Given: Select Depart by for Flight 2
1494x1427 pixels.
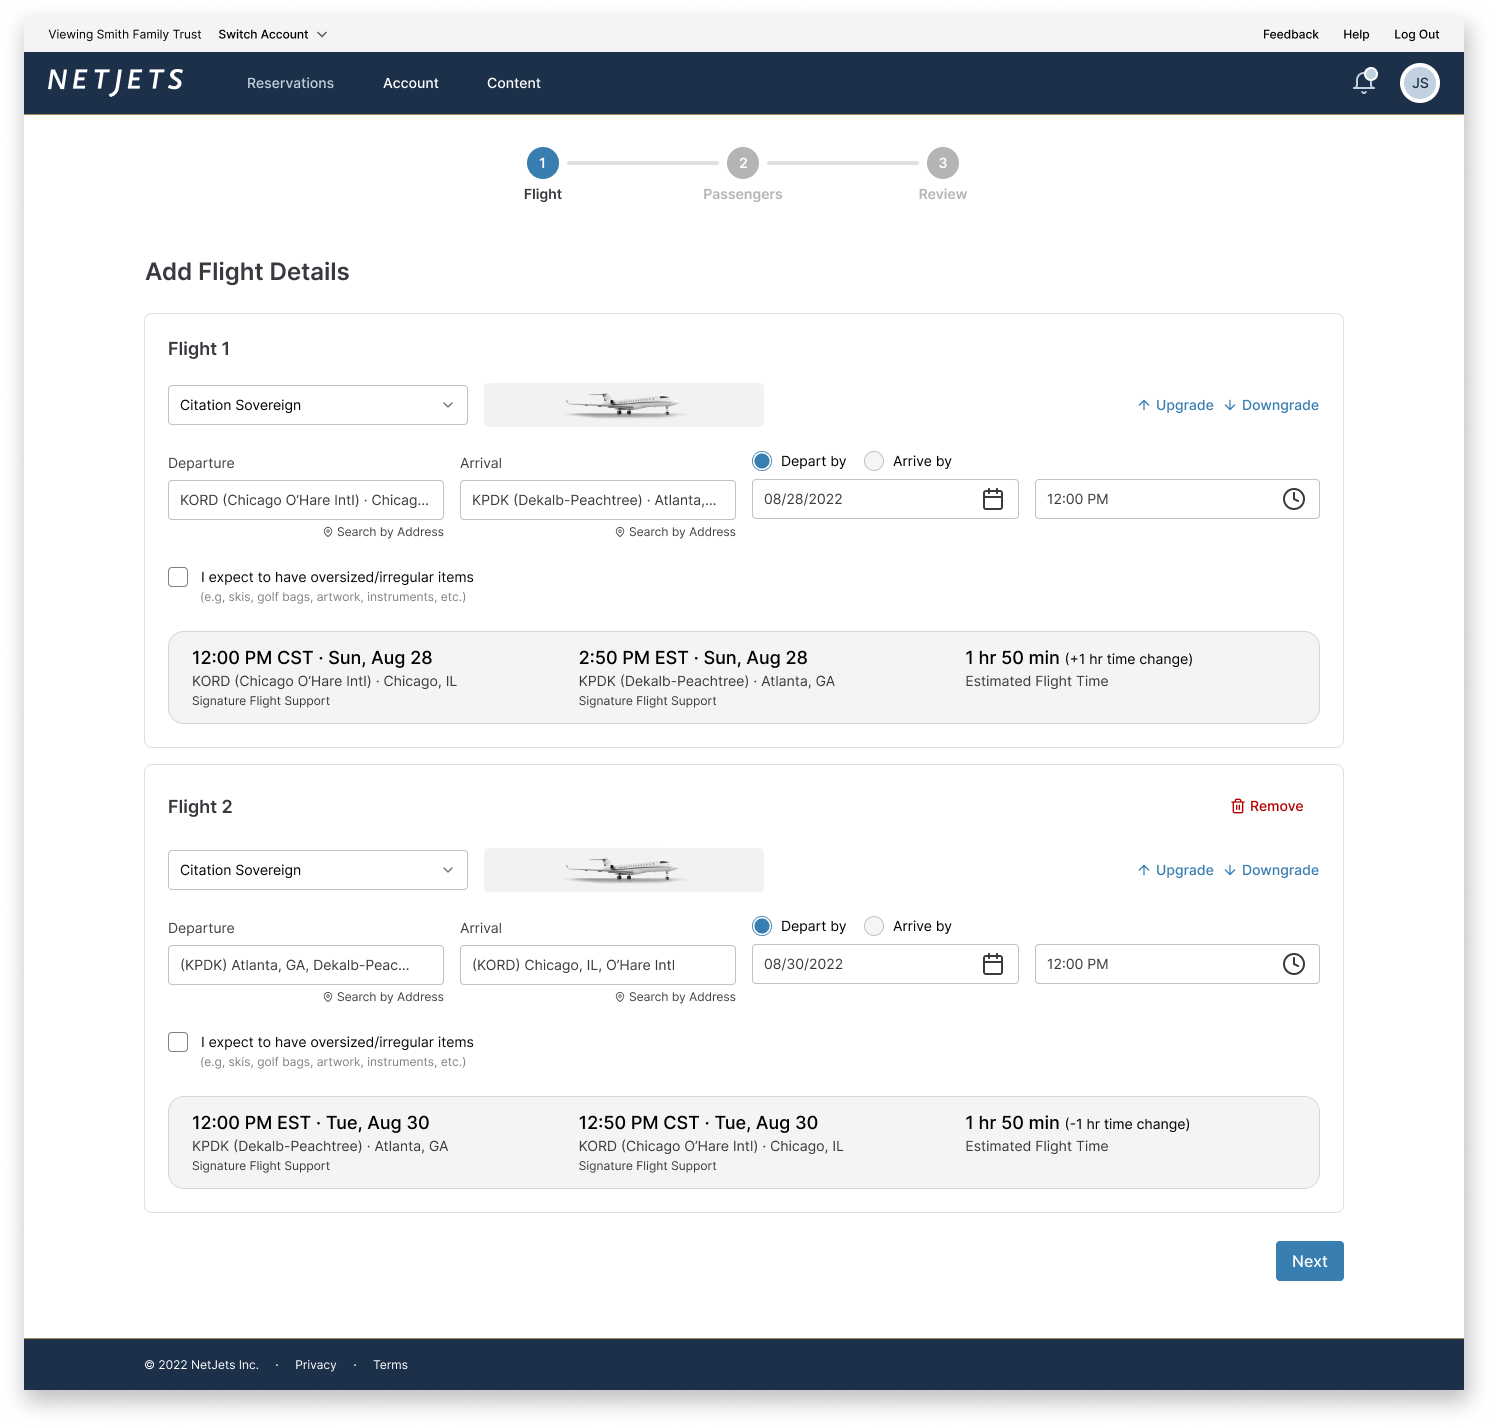Looking at the screenshot, I should coord(762,926).
